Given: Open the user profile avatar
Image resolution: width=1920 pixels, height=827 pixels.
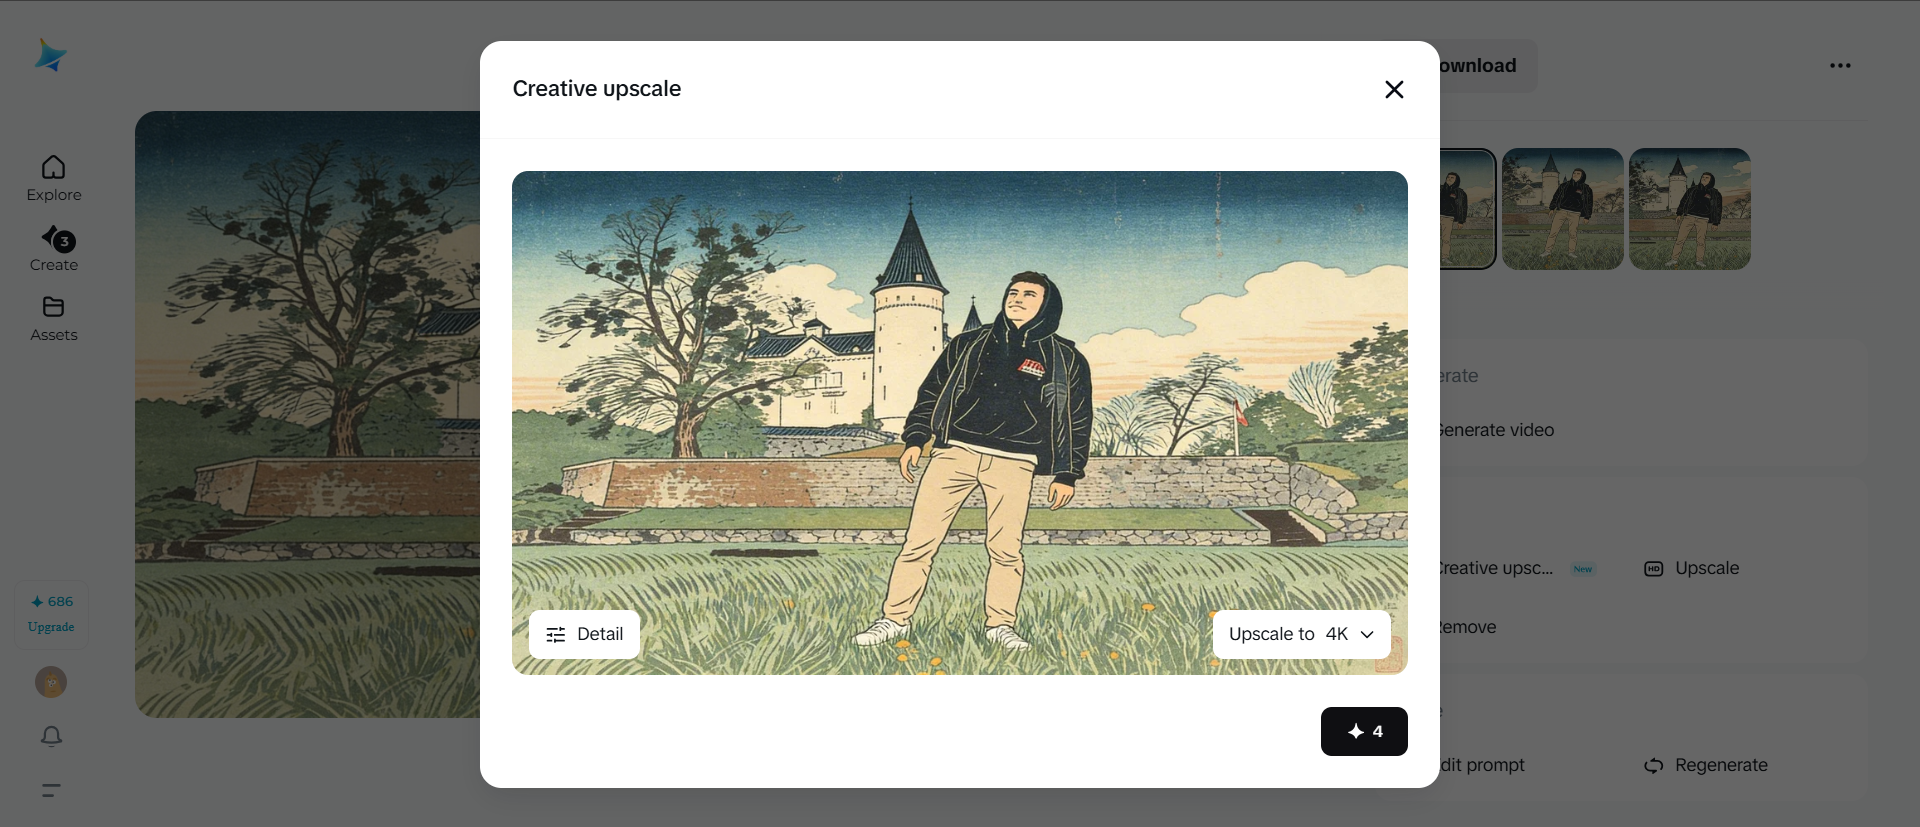Looking at the screenshot, I should click(51, 682).
